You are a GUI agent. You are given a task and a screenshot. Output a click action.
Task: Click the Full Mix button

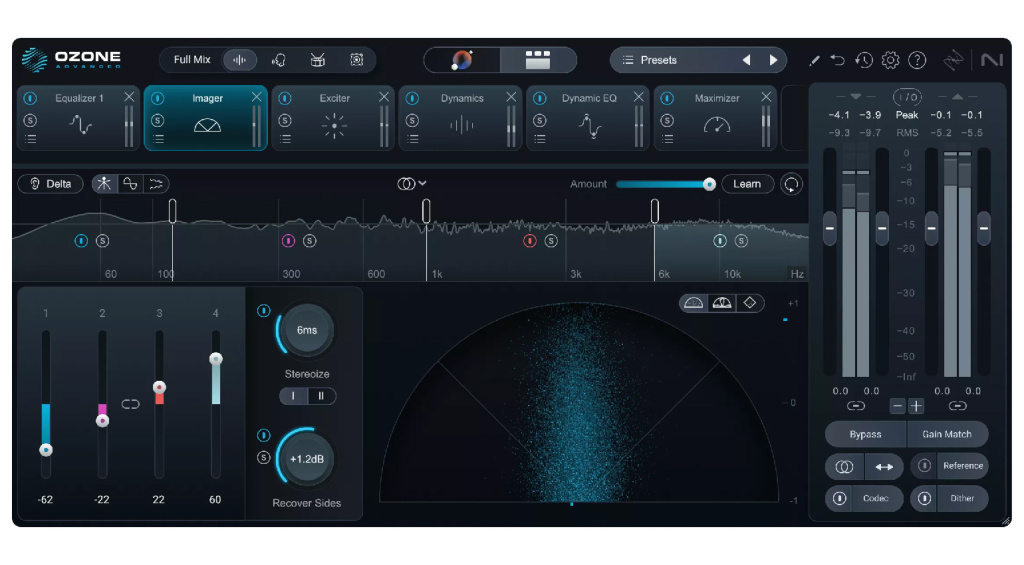192,59
